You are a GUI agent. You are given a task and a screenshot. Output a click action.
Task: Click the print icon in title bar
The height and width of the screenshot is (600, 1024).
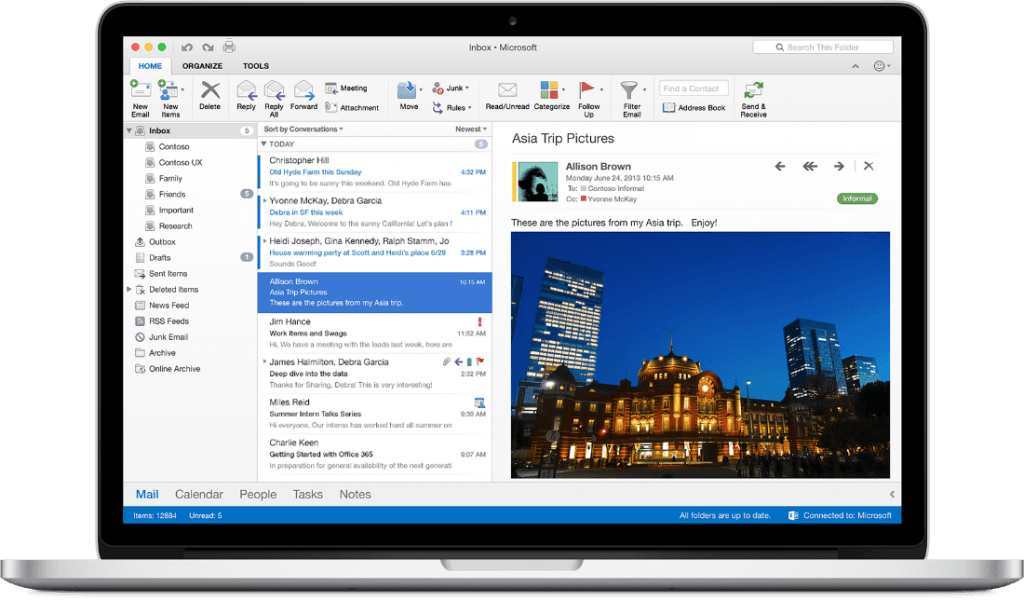click(x=229, y=47)
